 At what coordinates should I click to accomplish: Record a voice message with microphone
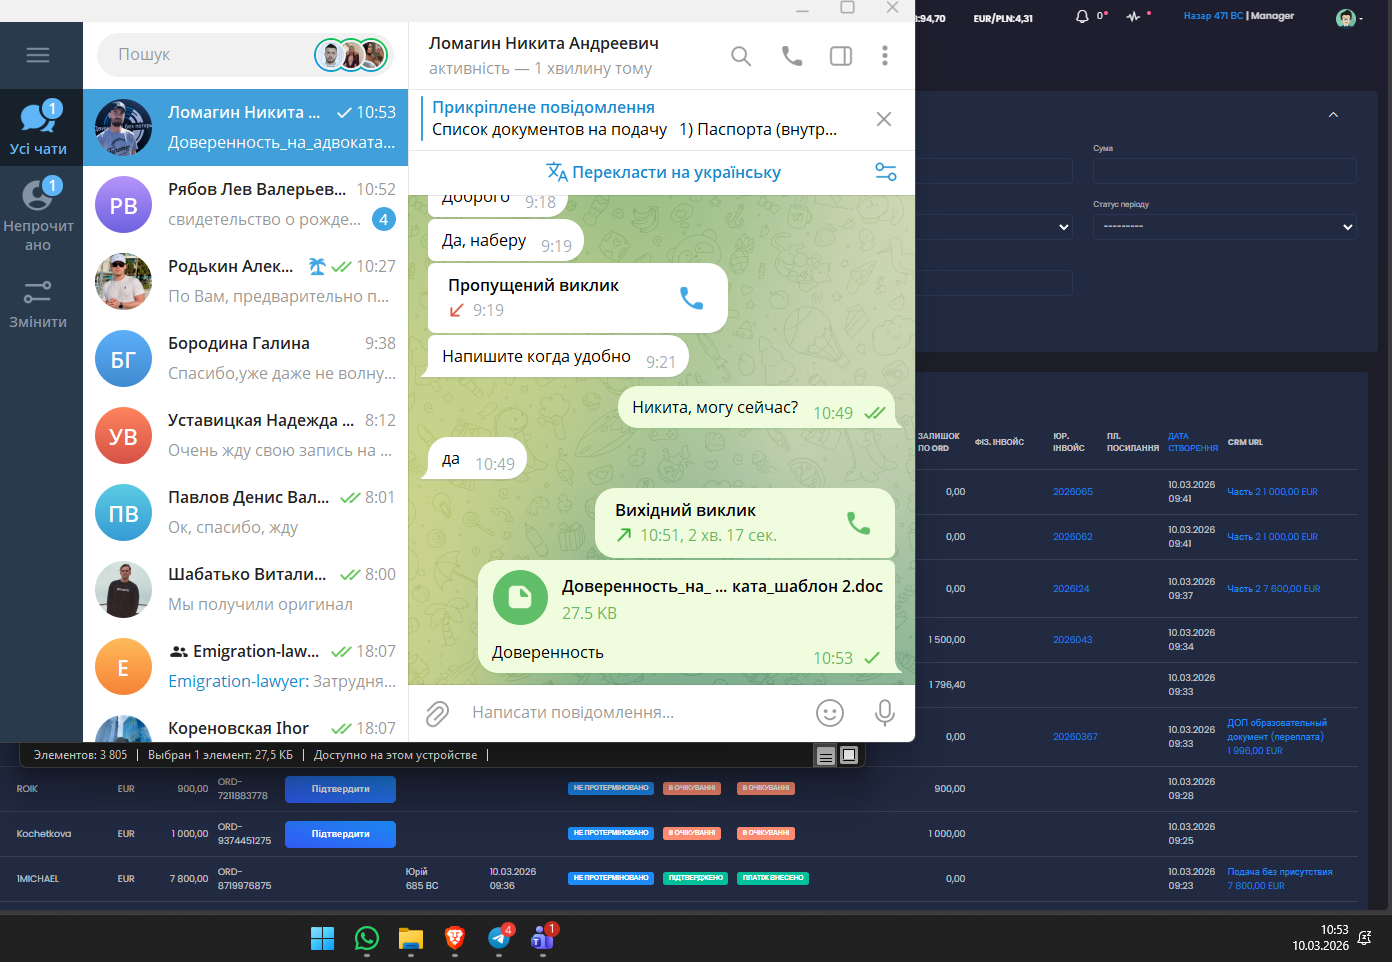(885, 713)
